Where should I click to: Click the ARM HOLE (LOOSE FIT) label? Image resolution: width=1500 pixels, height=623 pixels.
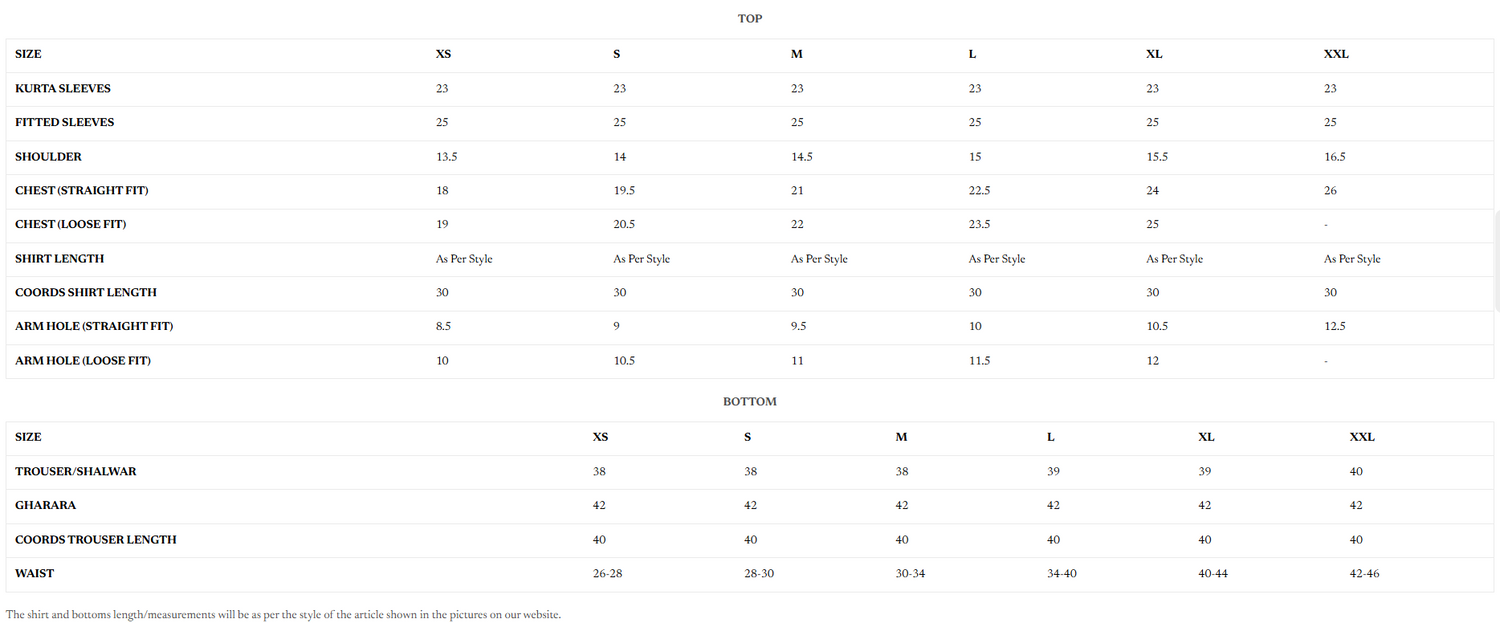click(83, 360)
